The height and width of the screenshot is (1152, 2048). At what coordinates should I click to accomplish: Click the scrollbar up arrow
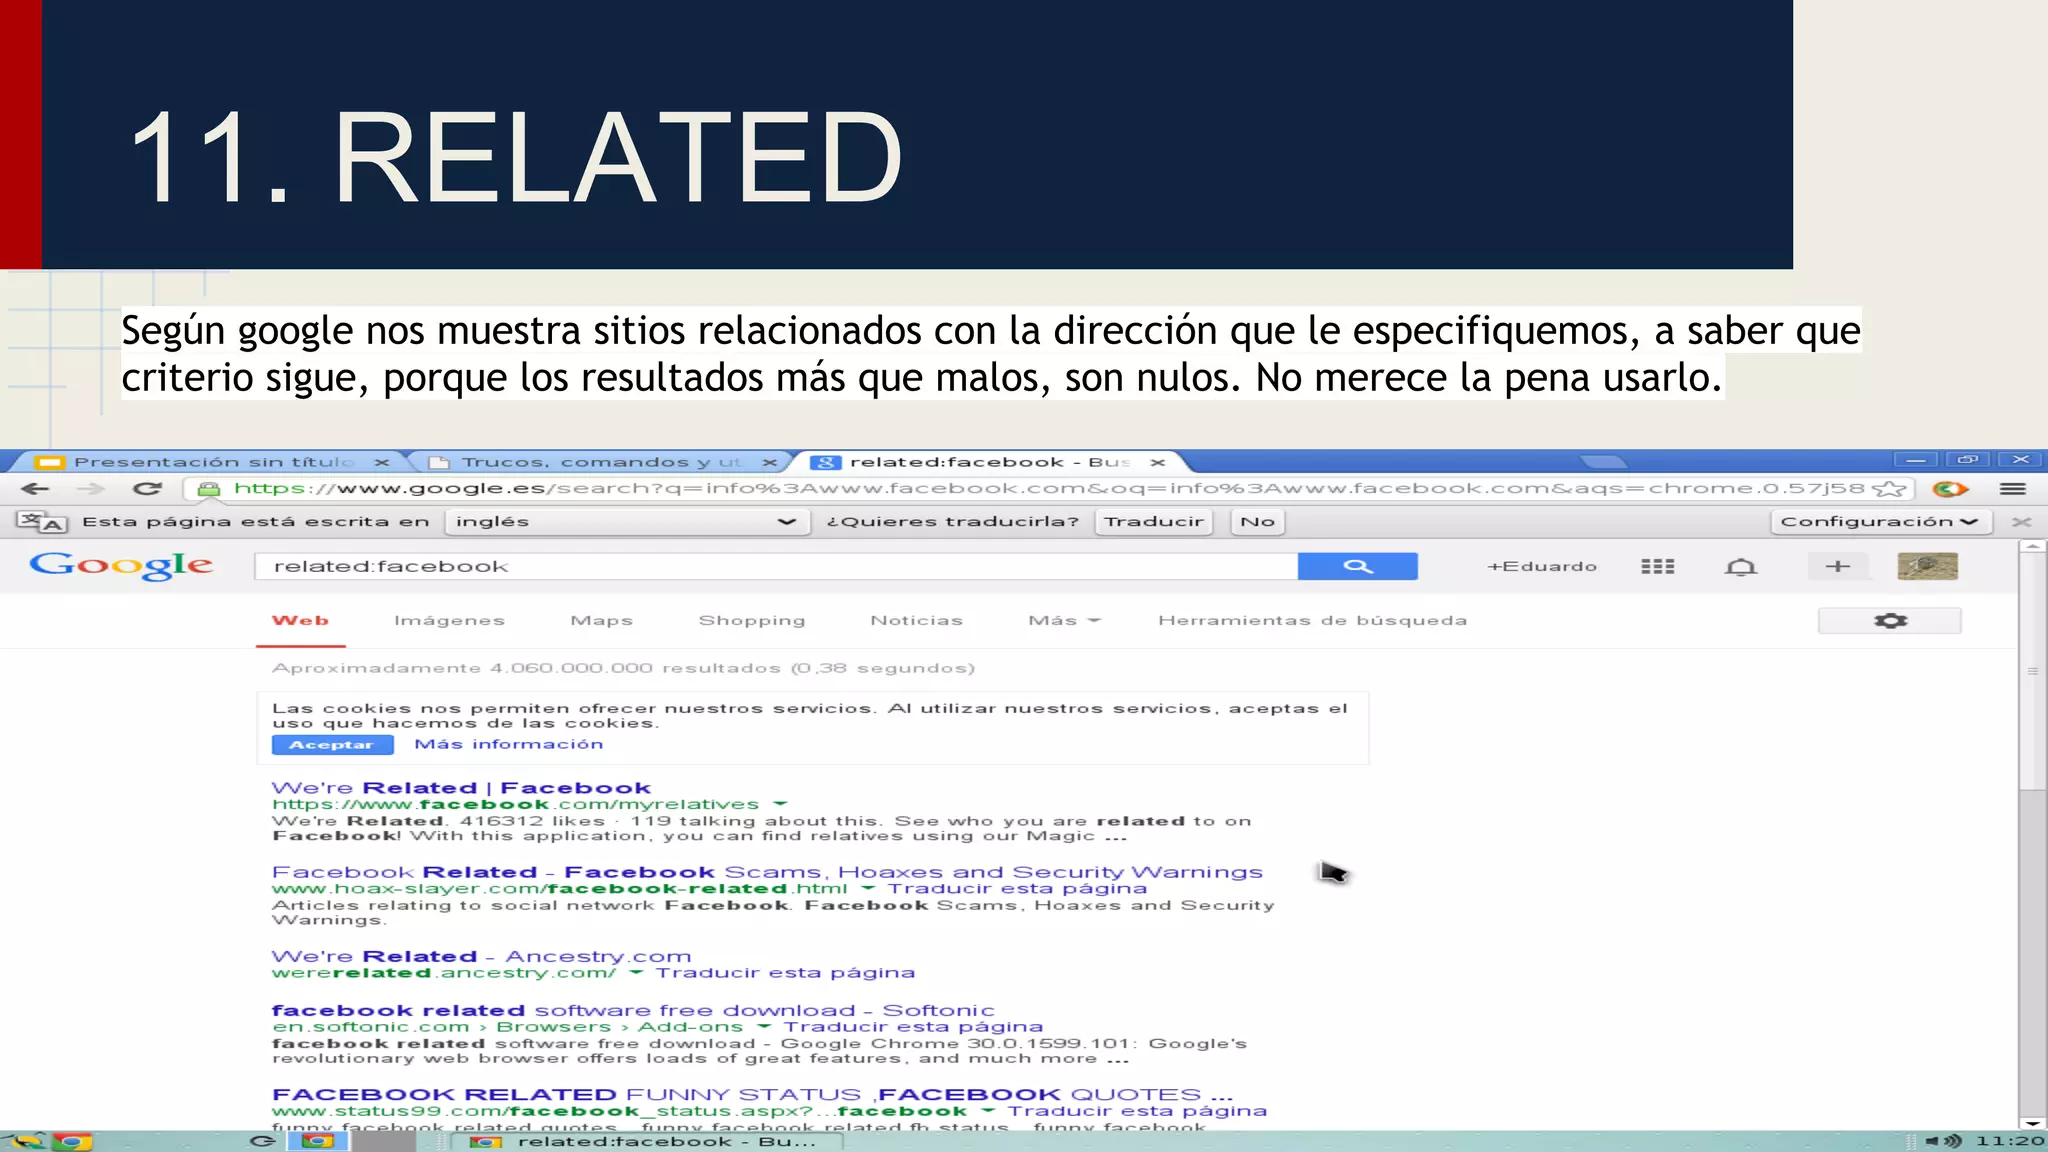[2031, 547]
